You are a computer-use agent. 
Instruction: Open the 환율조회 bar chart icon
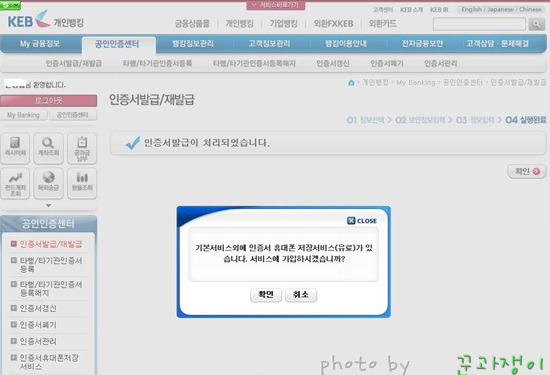[x=82, y=183]
